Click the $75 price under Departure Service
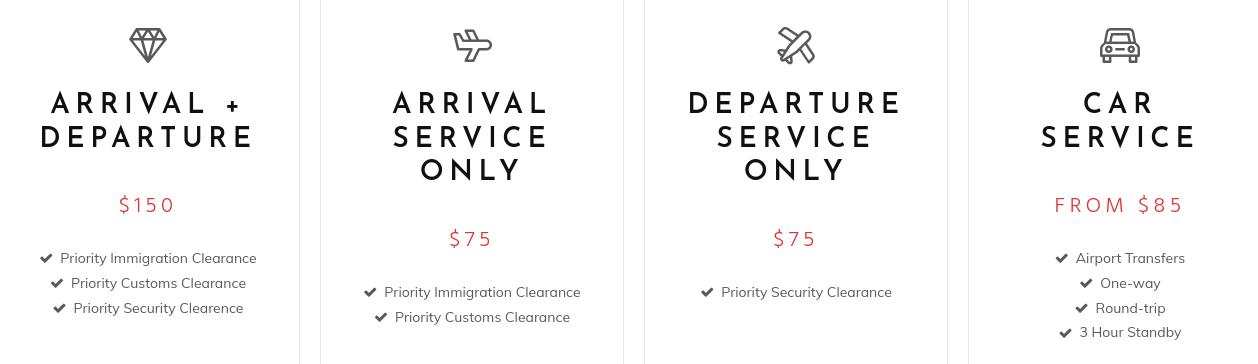The height and width of the screenshot is (364, 1258). pyautogui.click(x=796, y=240)
